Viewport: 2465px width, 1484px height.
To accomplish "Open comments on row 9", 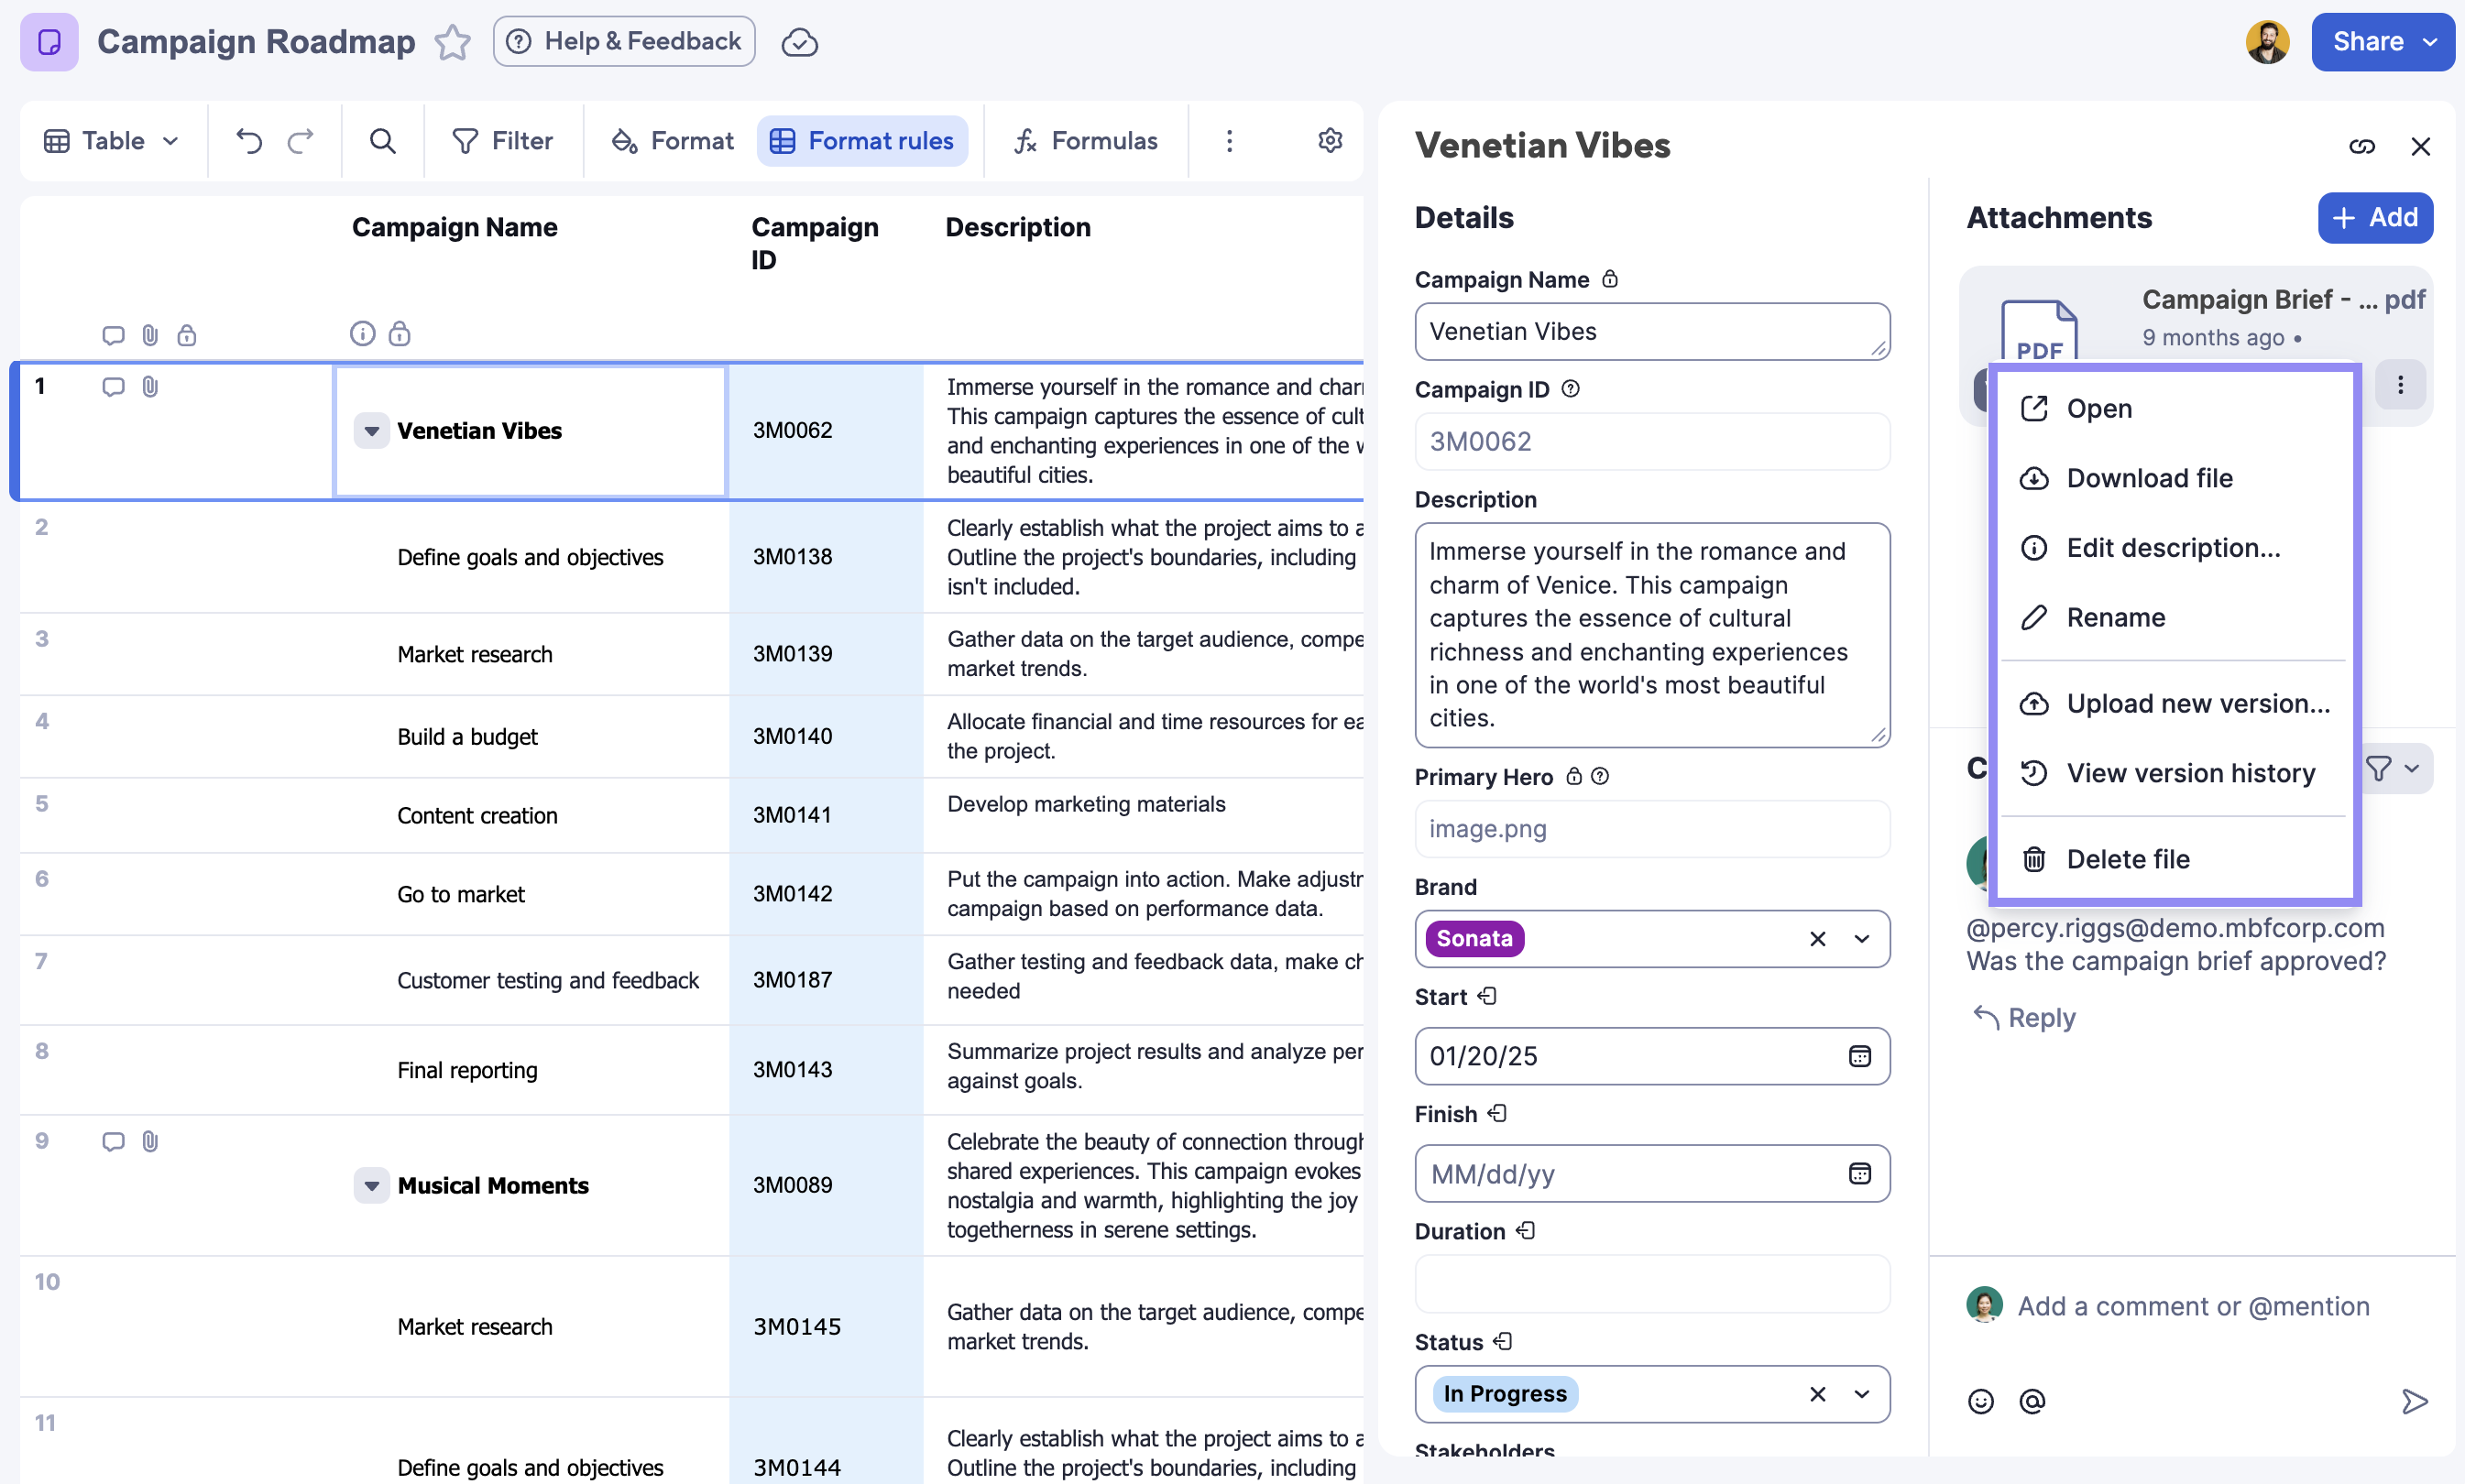I will (113, 1142).
